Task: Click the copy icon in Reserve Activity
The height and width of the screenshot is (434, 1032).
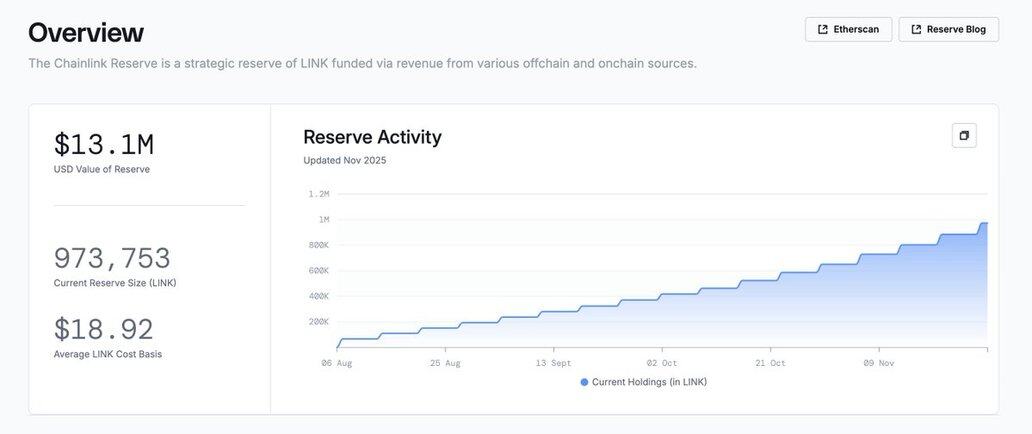Action: click(964, 136)
